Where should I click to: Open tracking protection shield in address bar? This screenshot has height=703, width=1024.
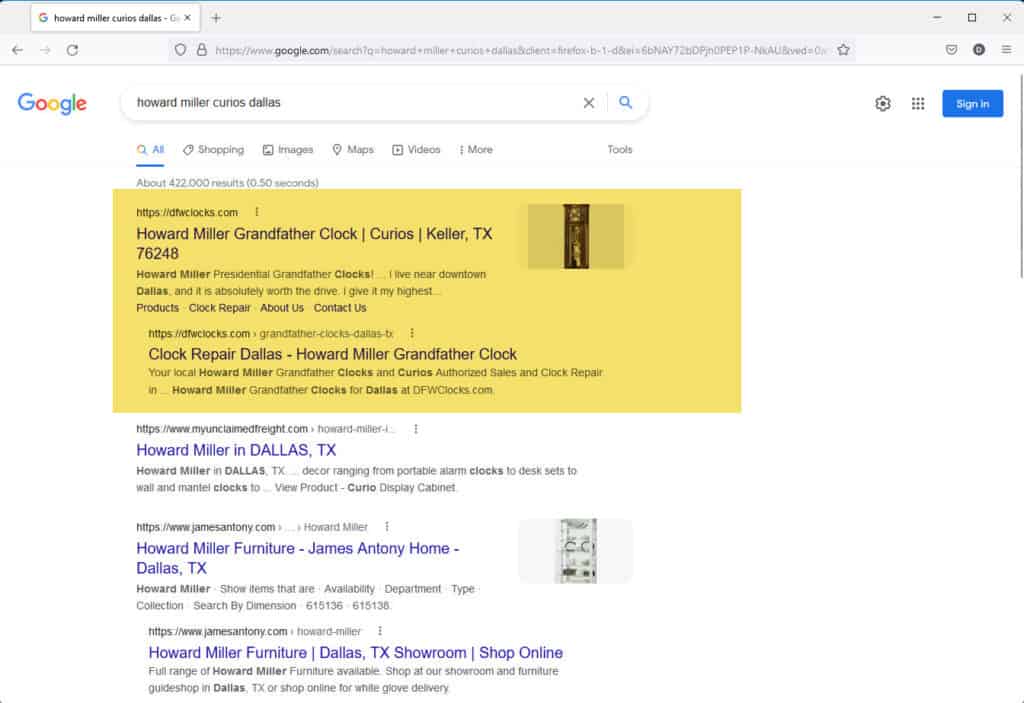[180, 50]
